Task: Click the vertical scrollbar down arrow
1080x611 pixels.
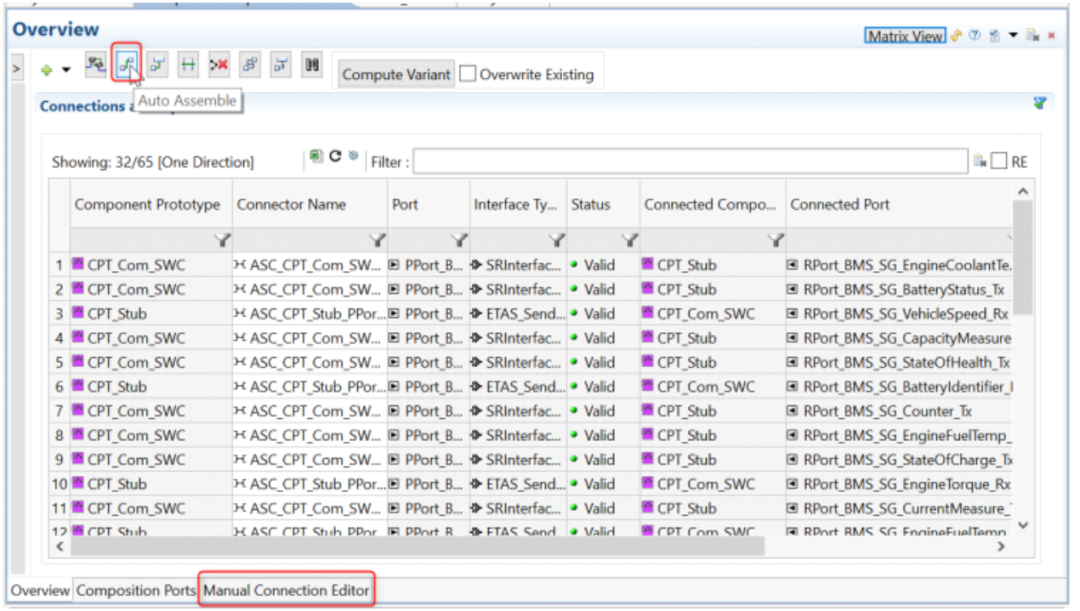Action: 1023,526
